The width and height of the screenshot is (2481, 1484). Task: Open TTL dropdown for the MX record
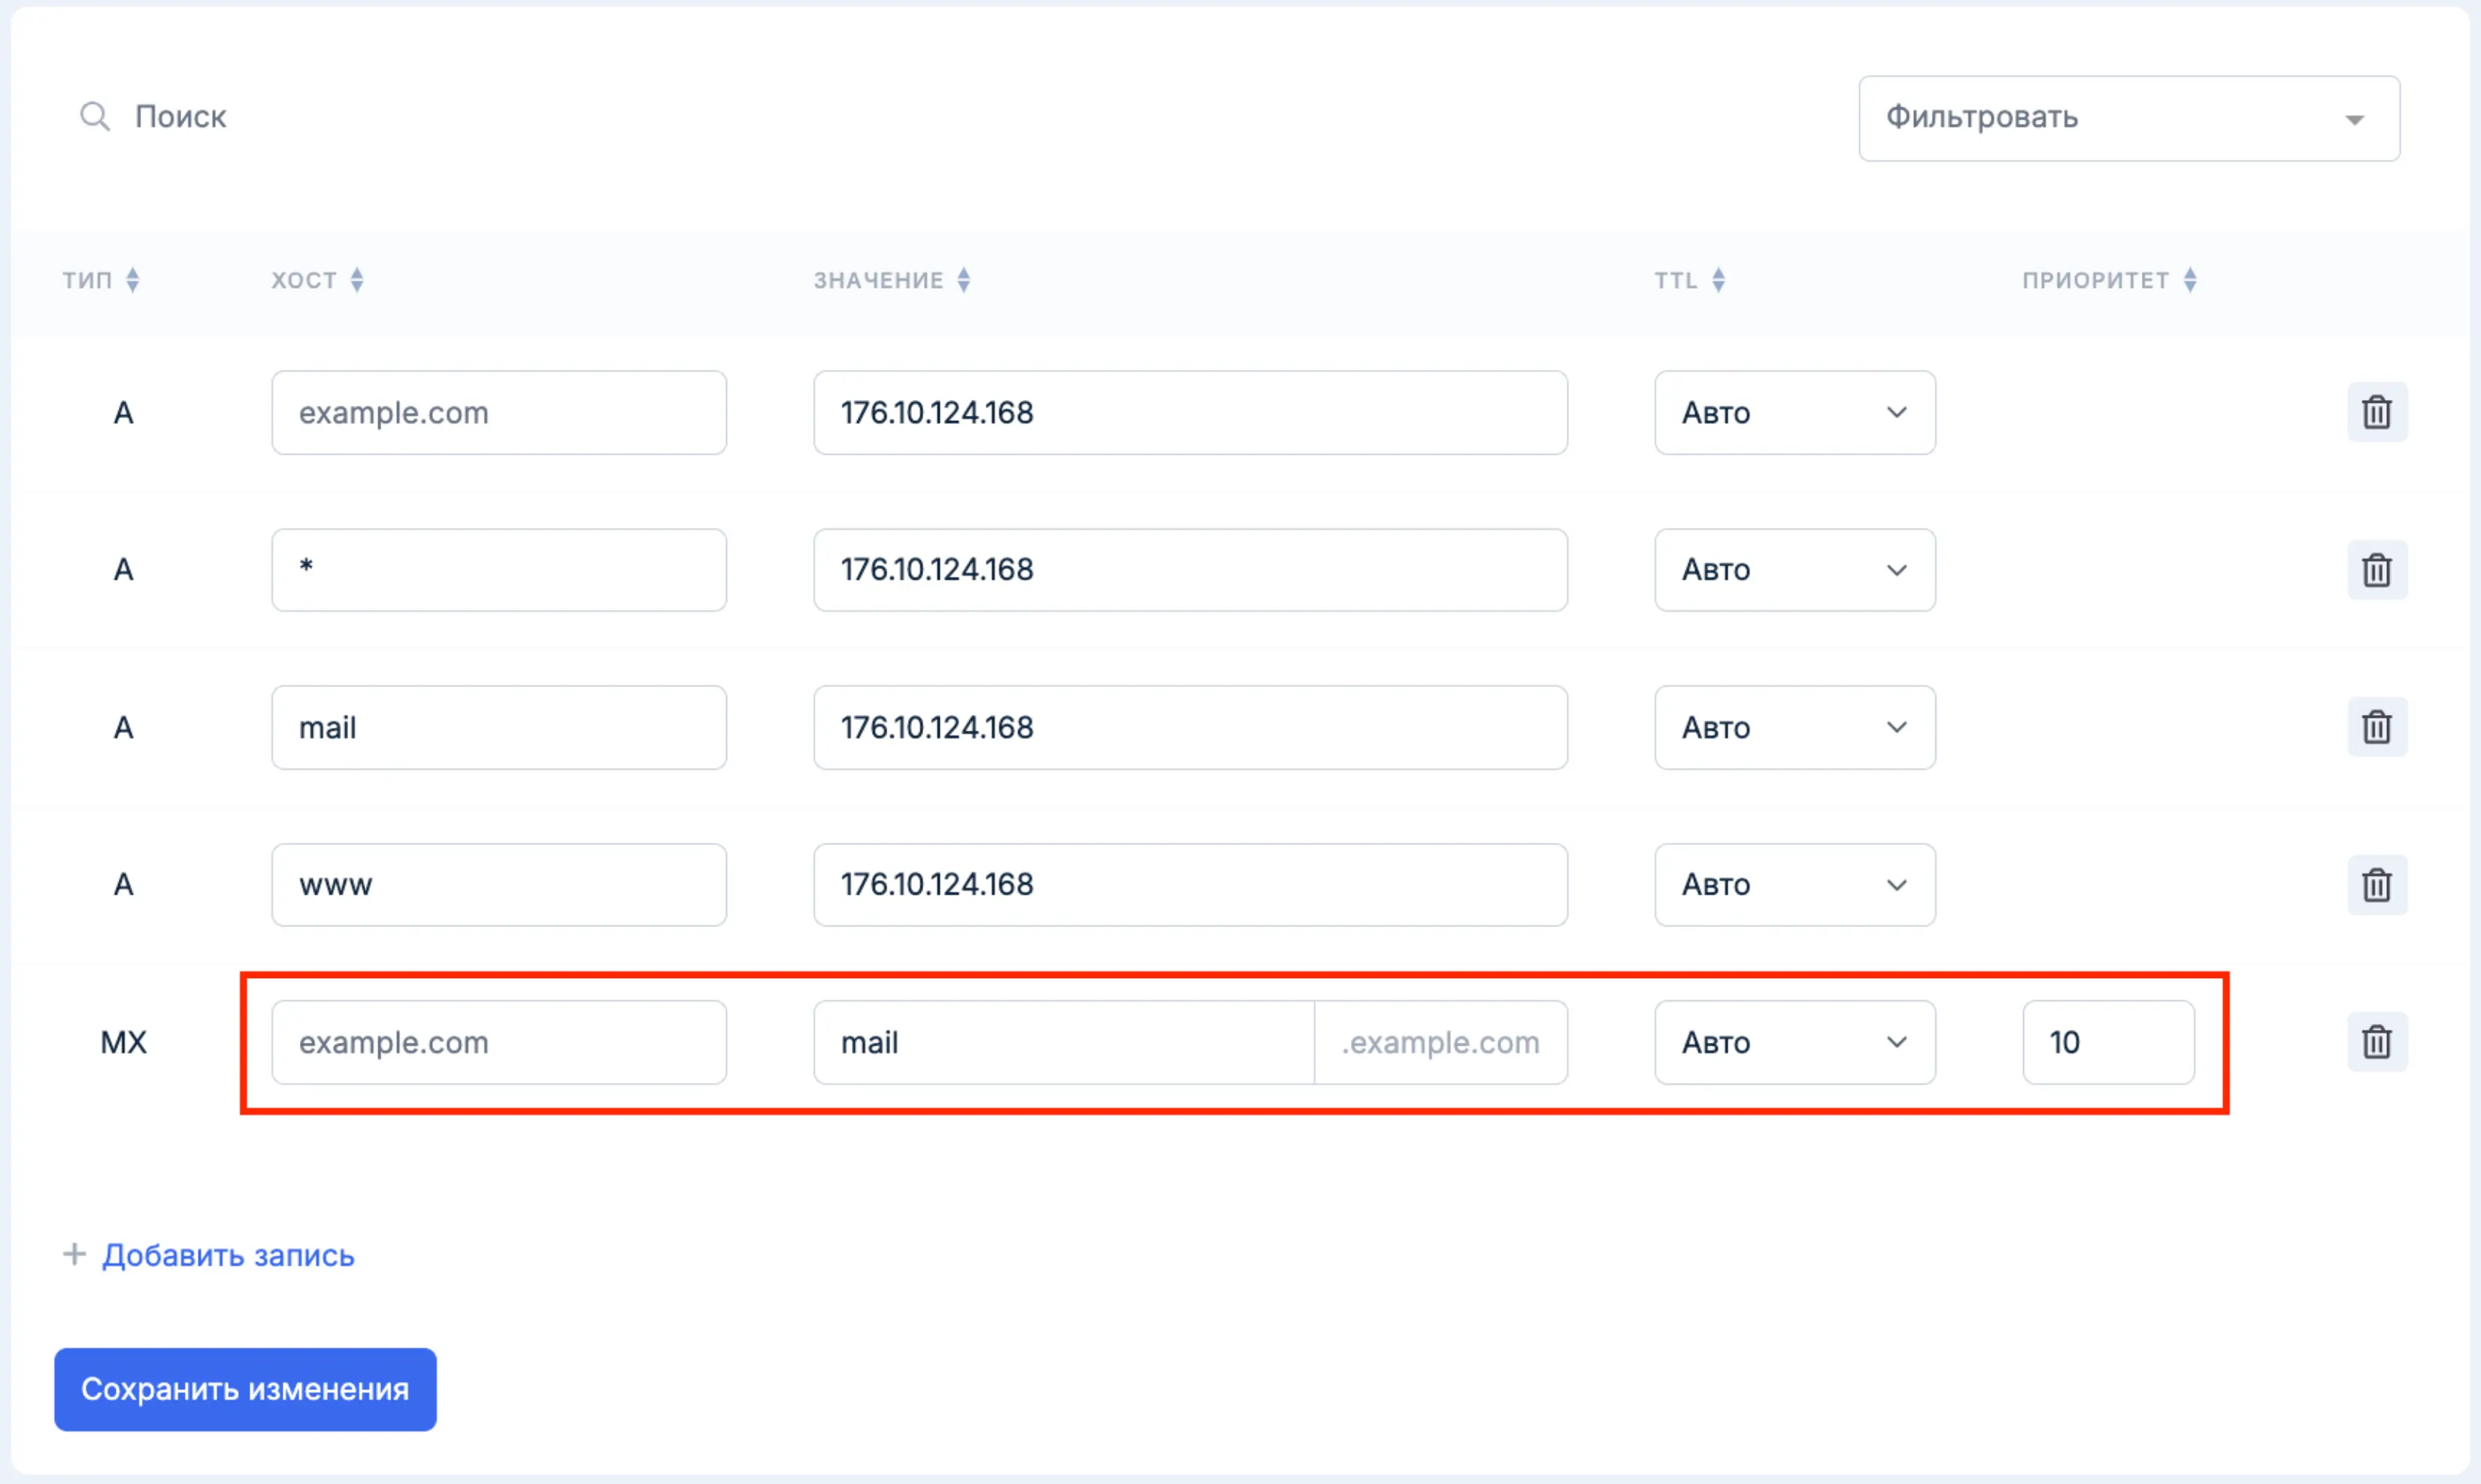(x=1795, y=1042)
